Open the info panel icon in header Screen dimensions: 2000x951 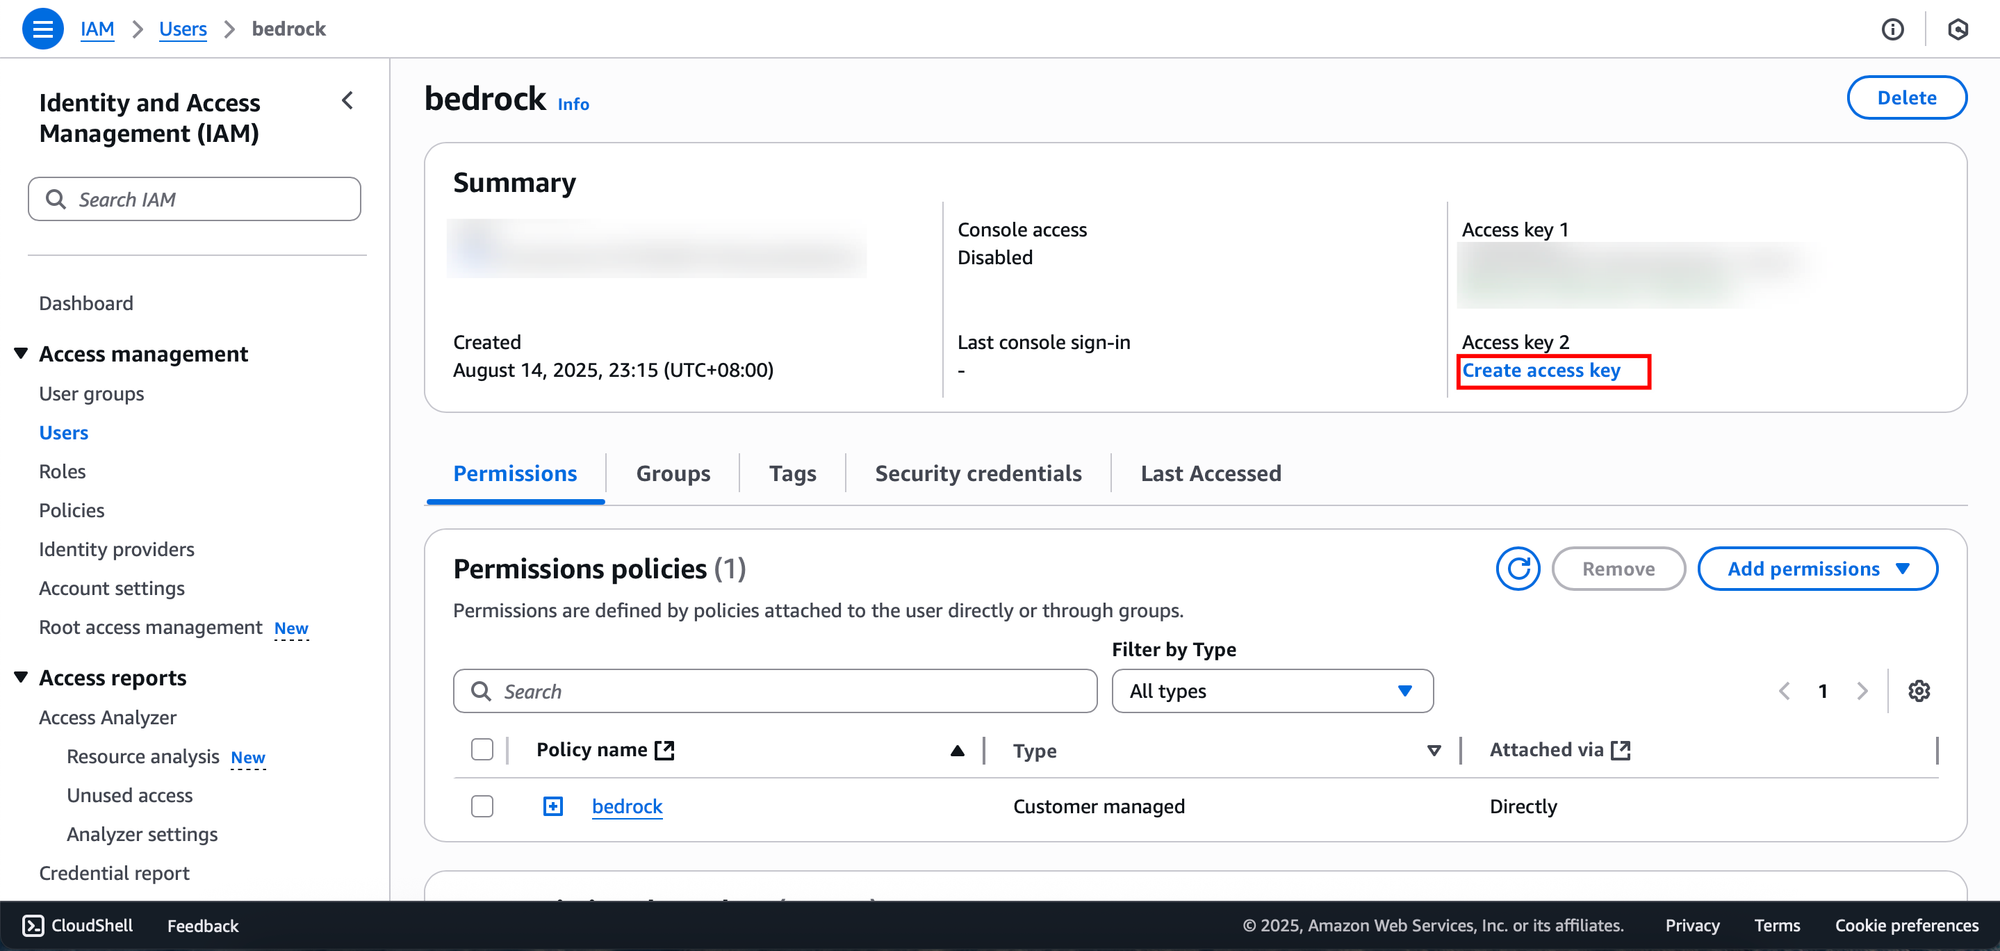pos(1892,29)
